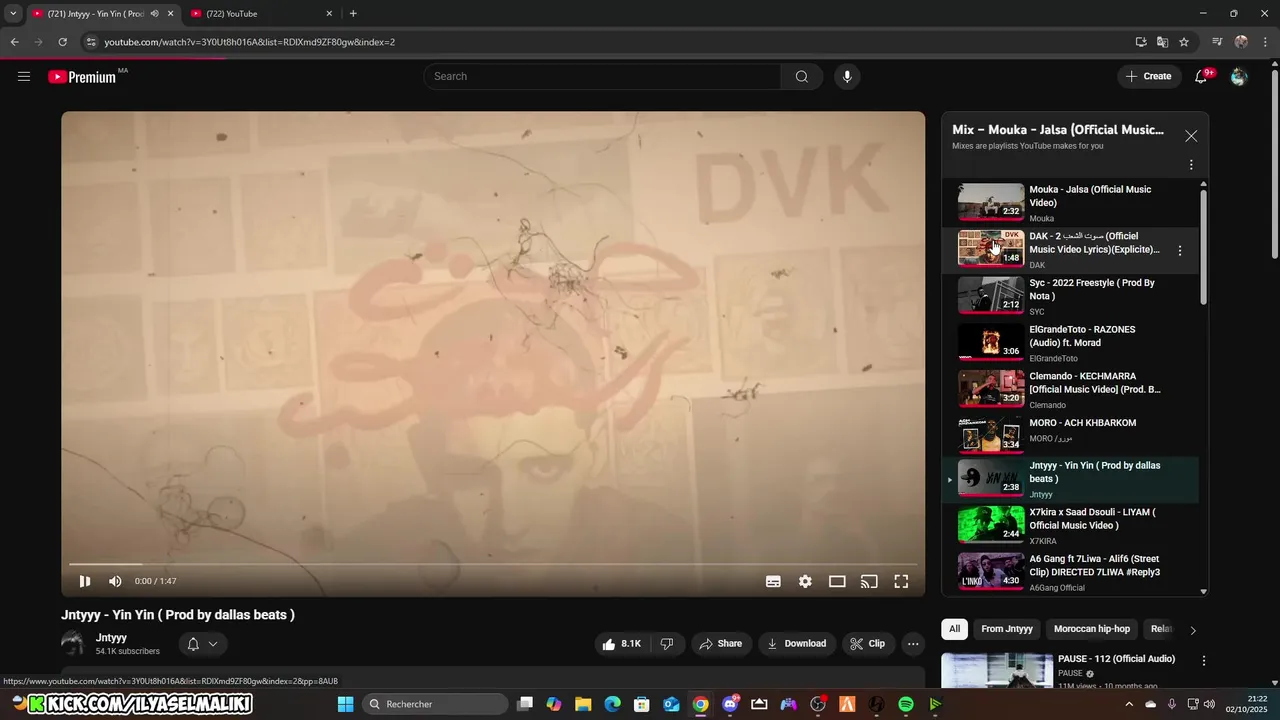Open the notifications bell in header
The width and height of the screenshot is (1280, 720).
tap(1201, 76)
